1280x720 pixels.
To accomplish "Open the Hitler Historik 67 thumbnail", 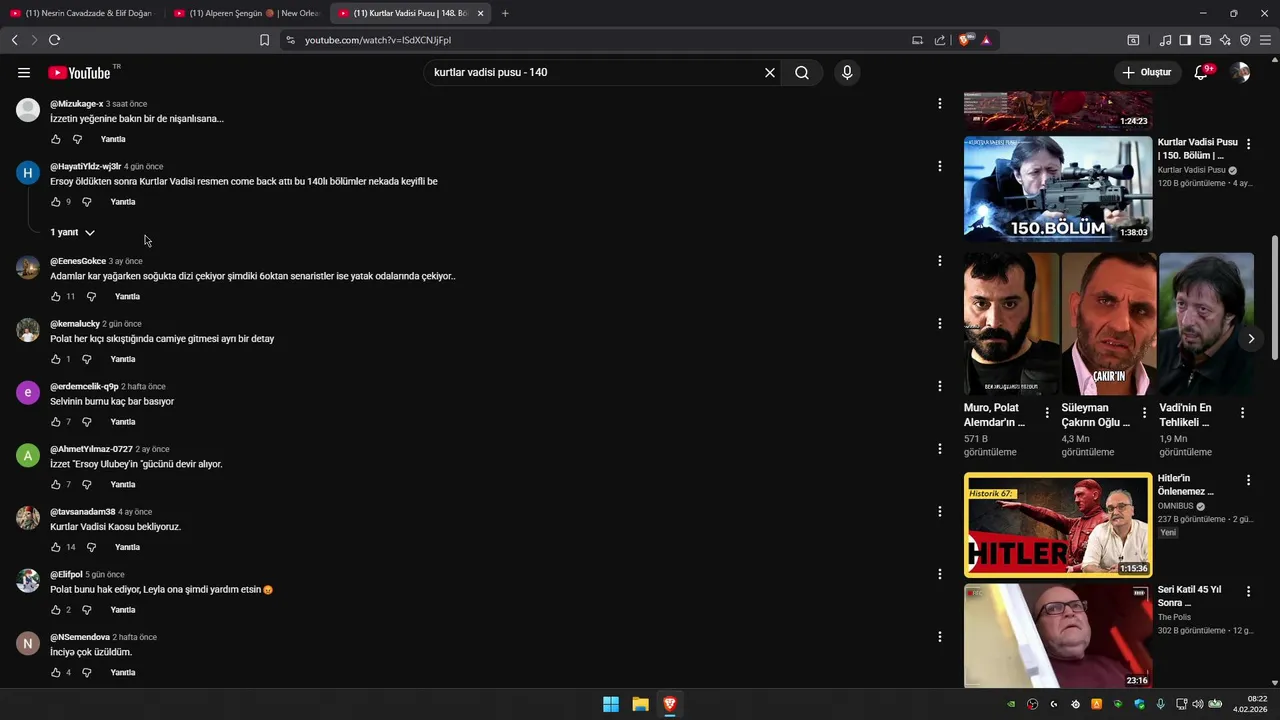I will click(1058, 525).
